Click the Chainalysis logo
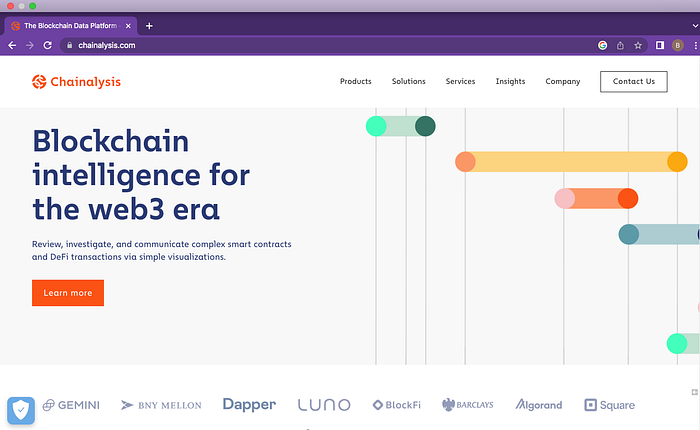The width and height of the screenshot is (700, 430). [x=76, y=82]
